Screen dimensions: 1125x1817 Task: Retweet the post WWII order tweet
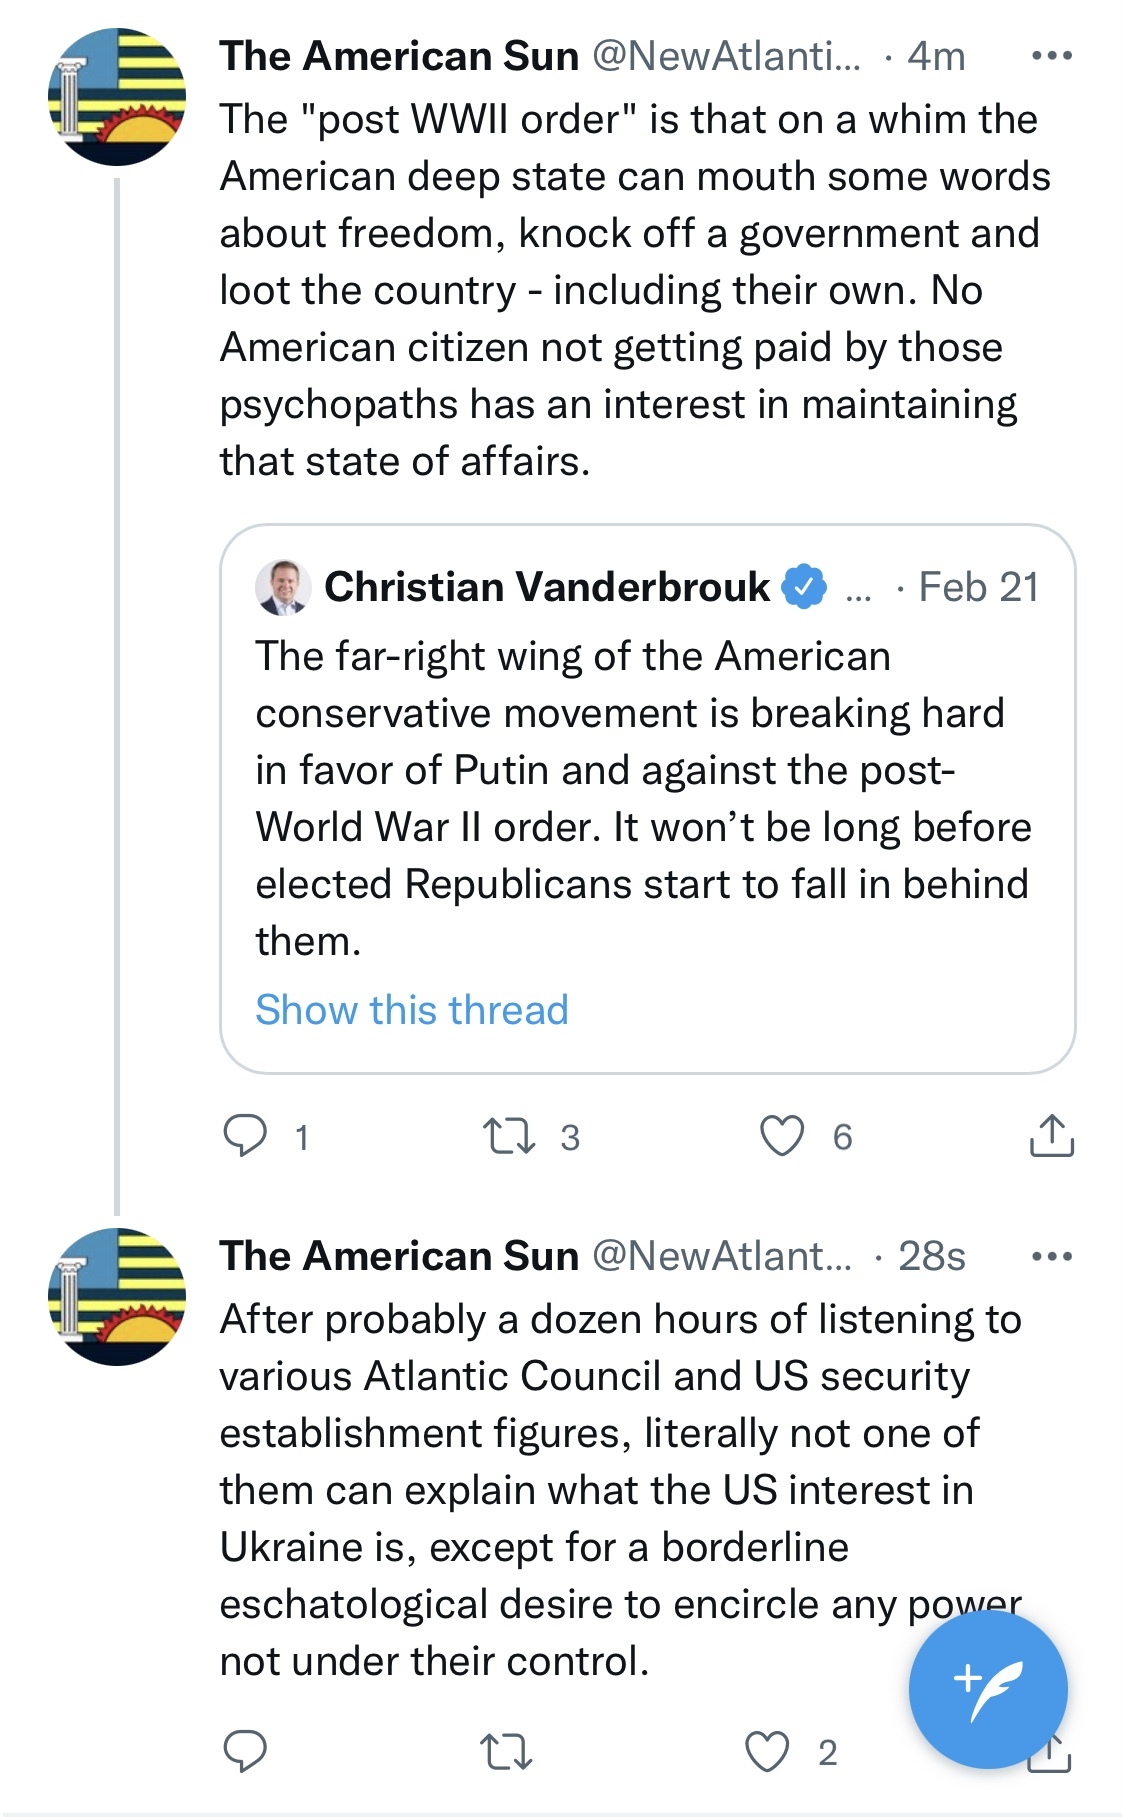tap(509, 1137)
